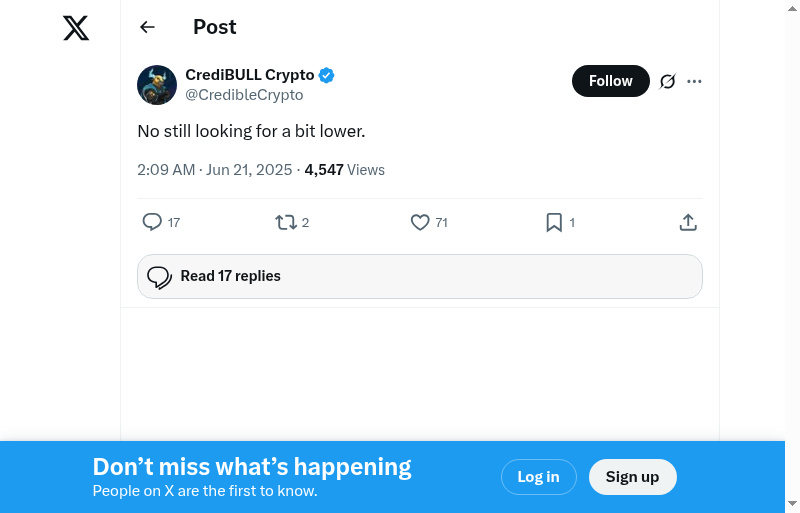Follow CrediBULL Crypto
Image resolution: width=800 pixels, height=513 pixels.
(610, 81)
